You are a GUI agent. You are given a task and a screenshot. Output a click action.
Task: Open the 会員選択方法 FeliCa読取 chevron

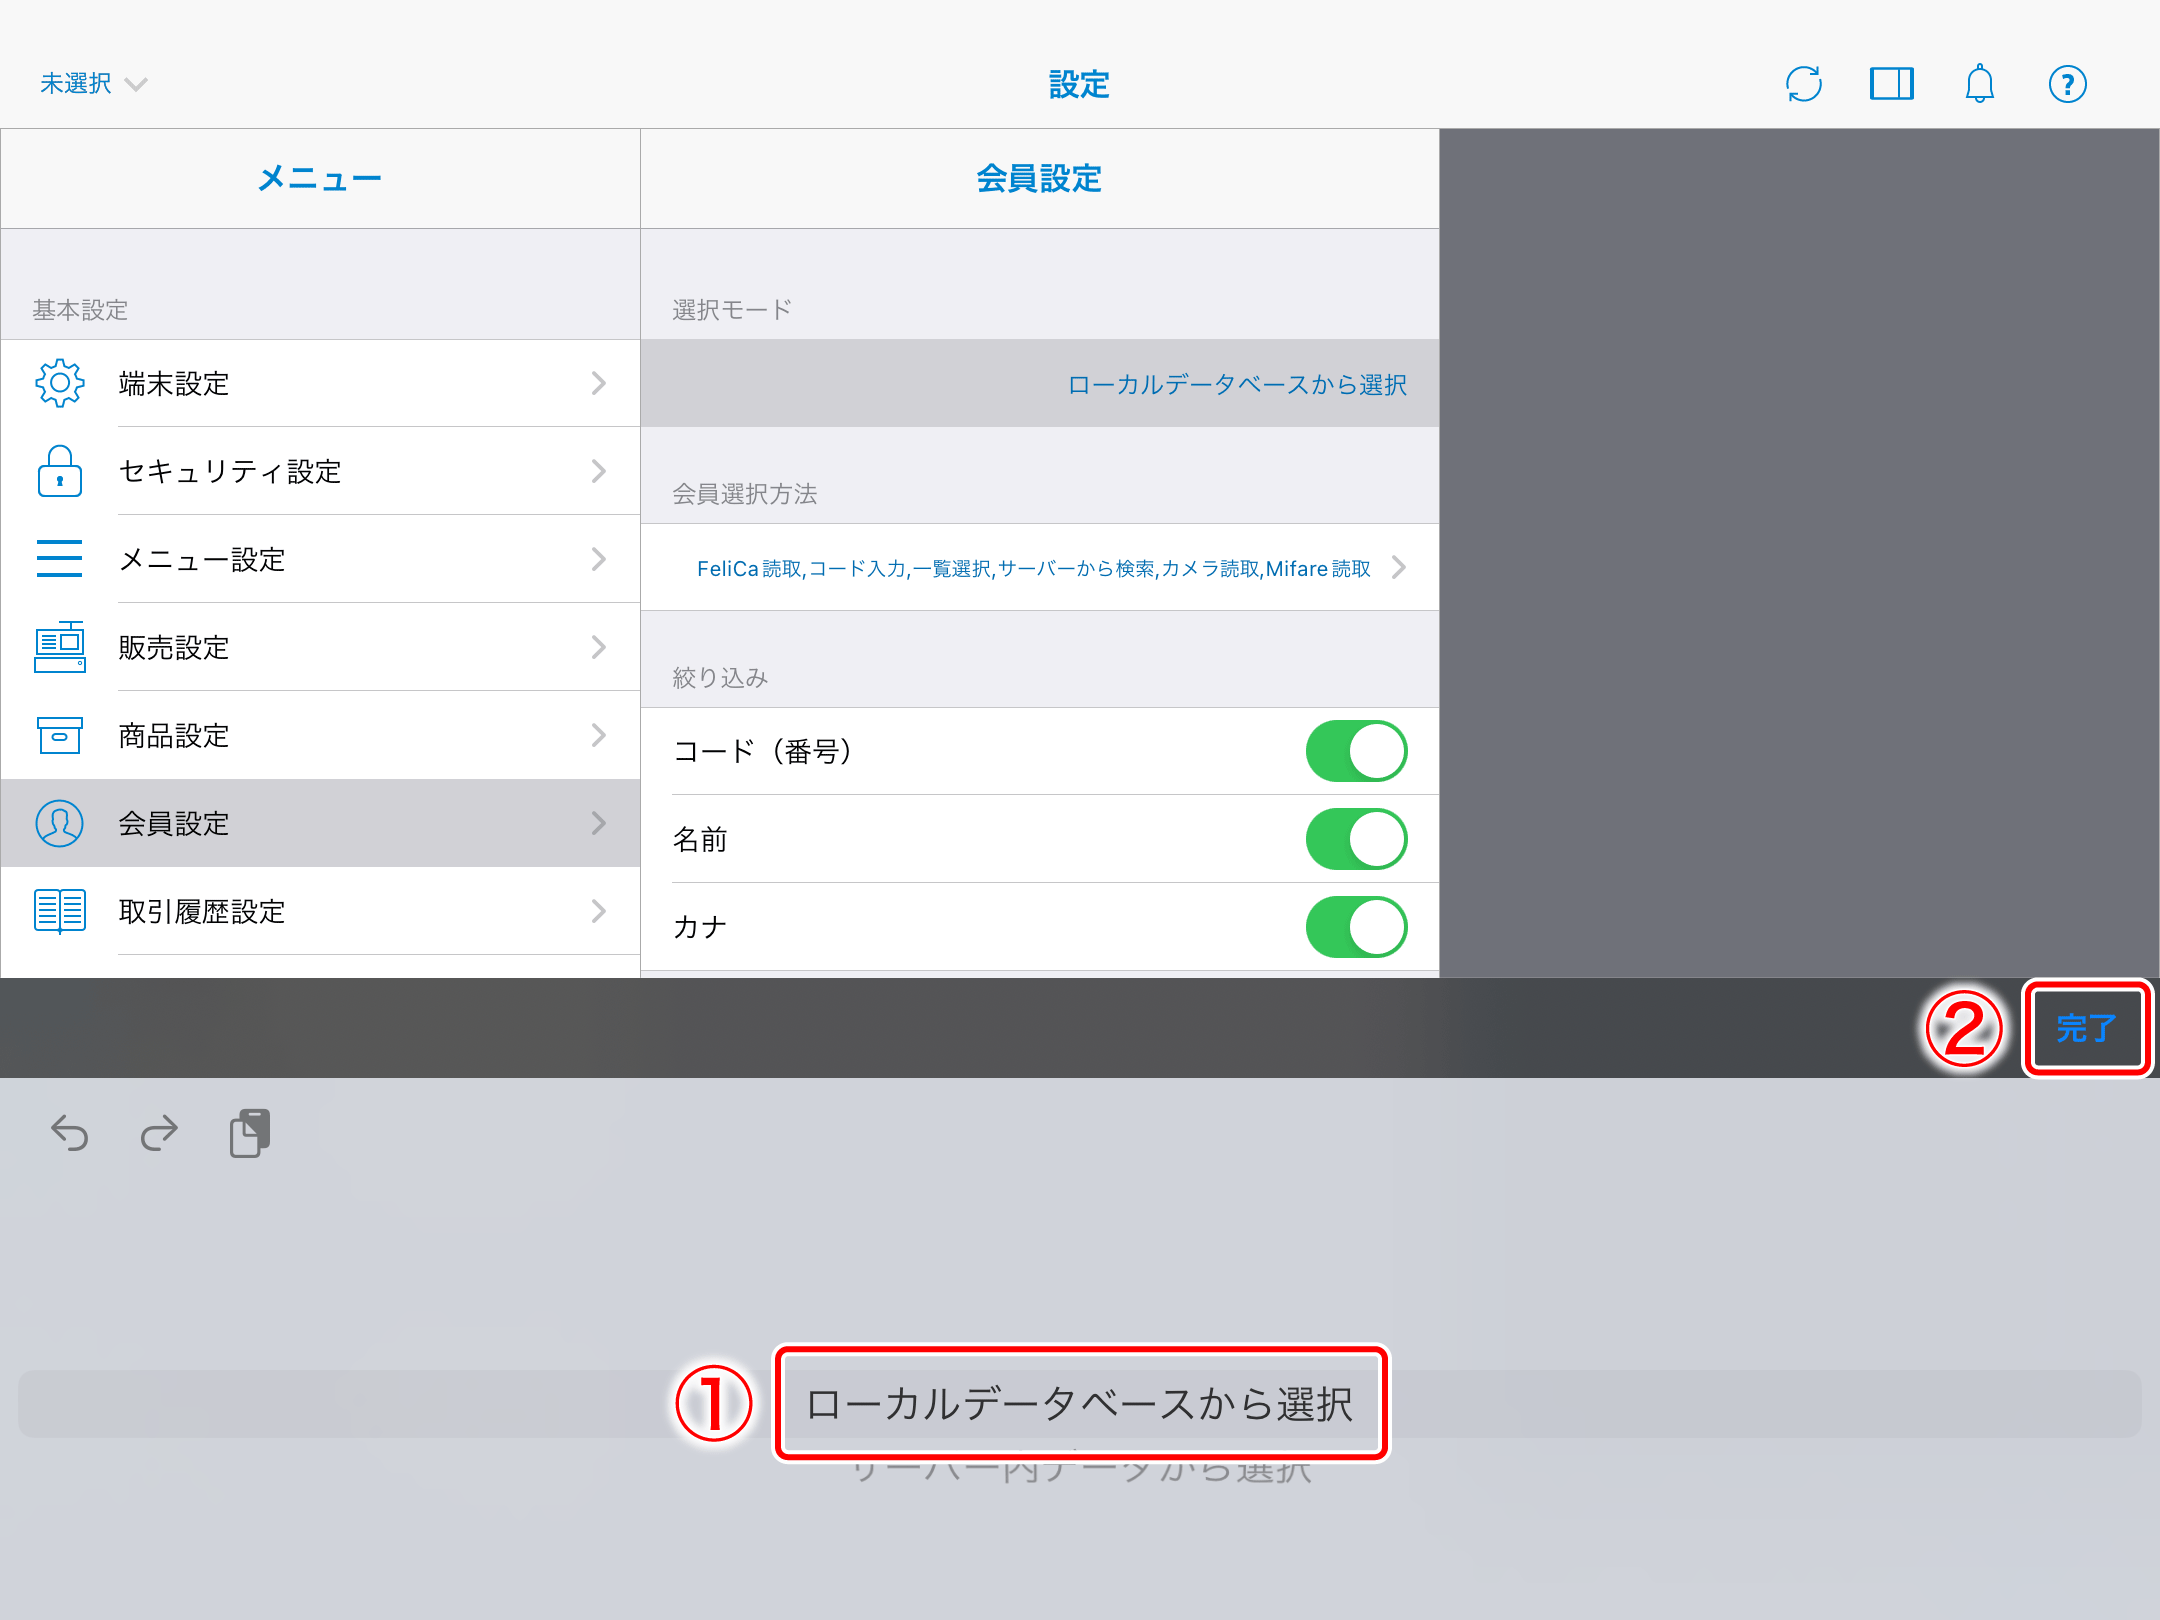point(1399,568)
